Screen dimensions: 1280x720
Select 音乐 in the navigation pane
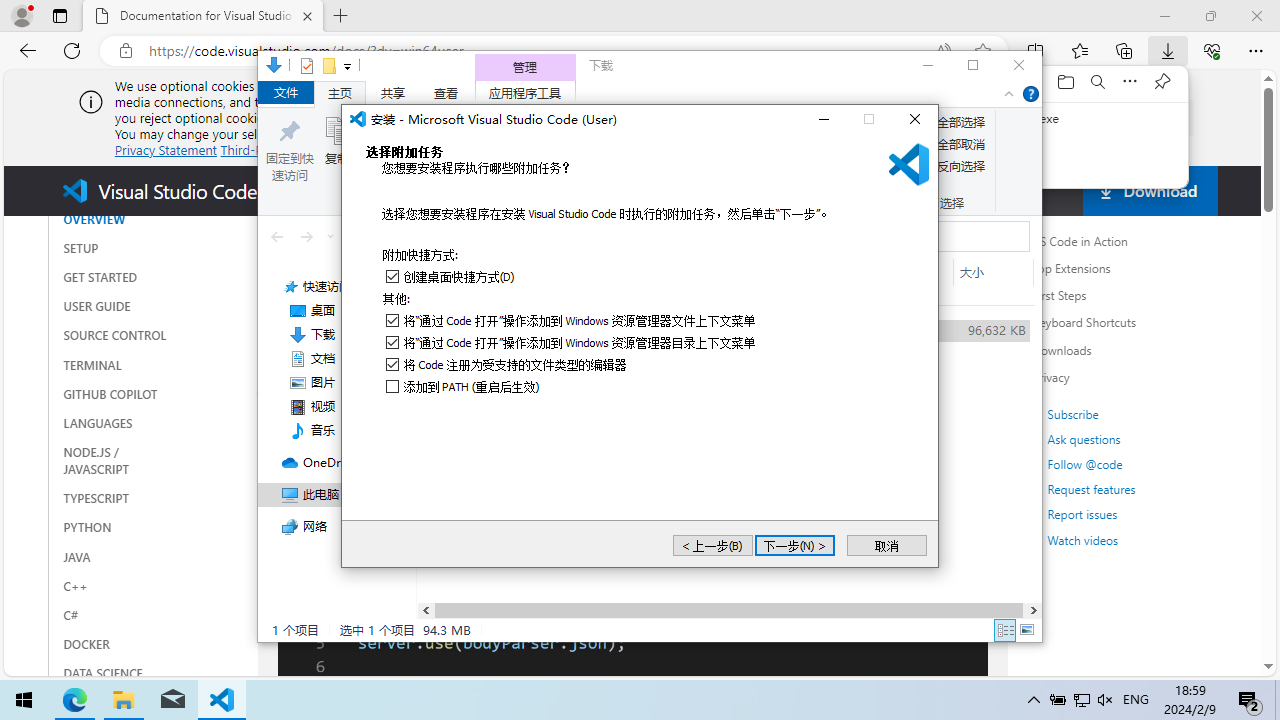(x=322, y=430)
